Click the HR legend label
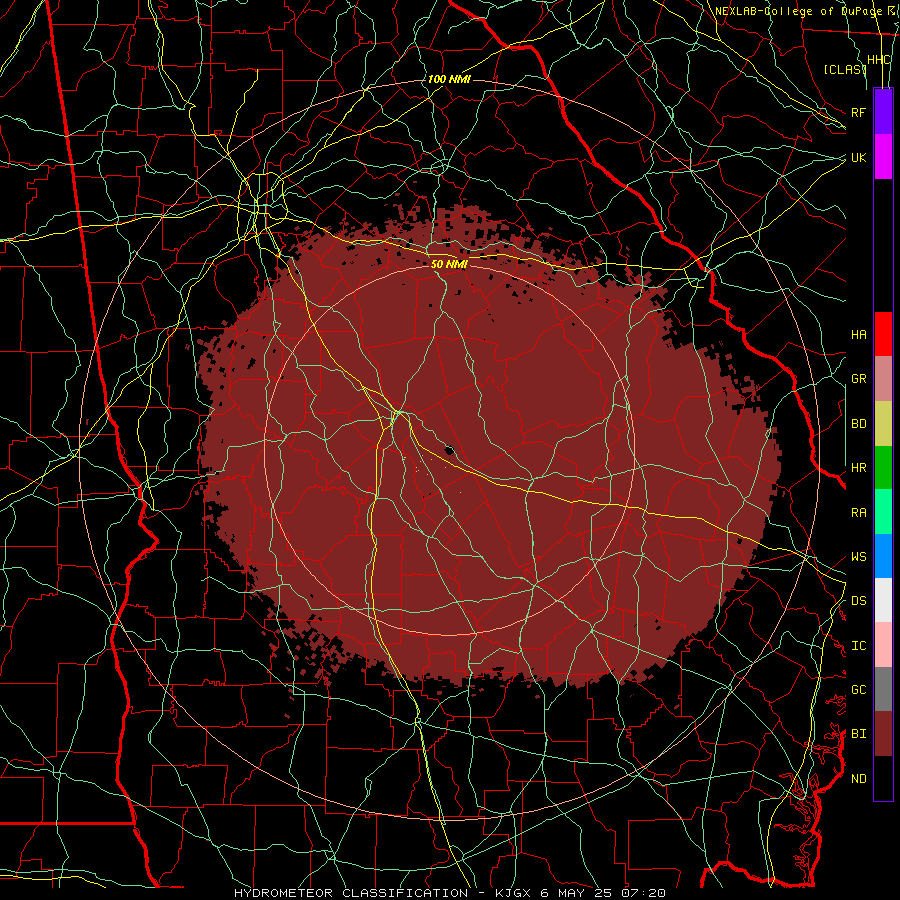900x900 pixels. [x=858, y=468]
